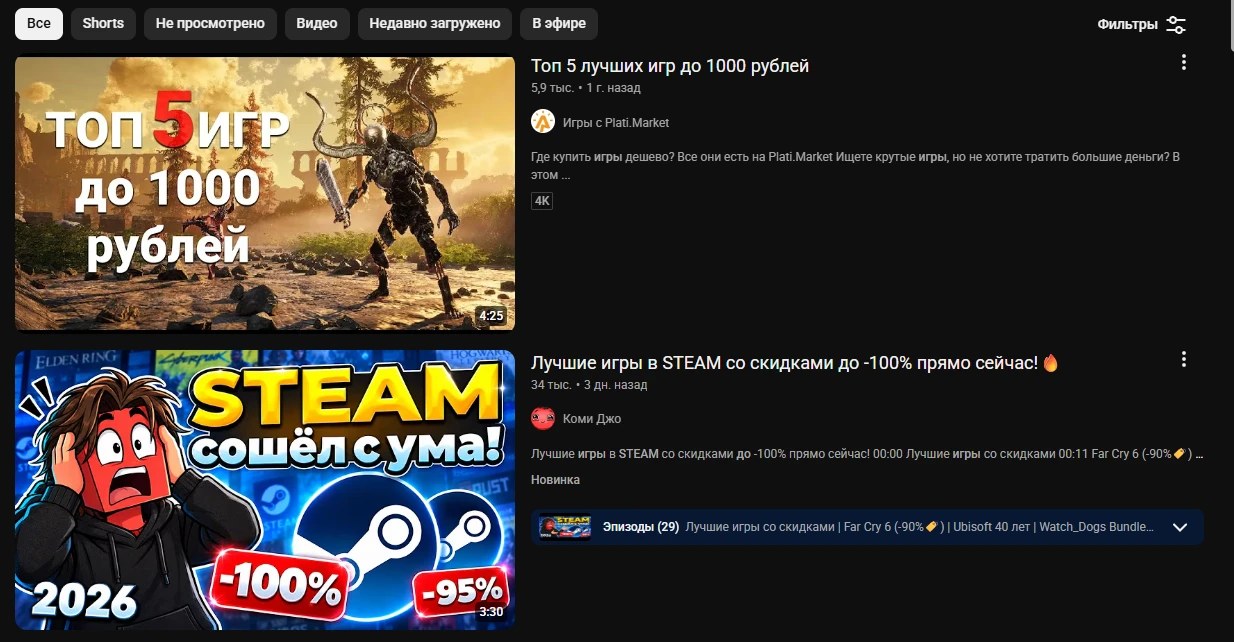Click the Игры с Plati.Market channel avatar
This screenshot has width=1234, height=642.
tap(543, 122)
